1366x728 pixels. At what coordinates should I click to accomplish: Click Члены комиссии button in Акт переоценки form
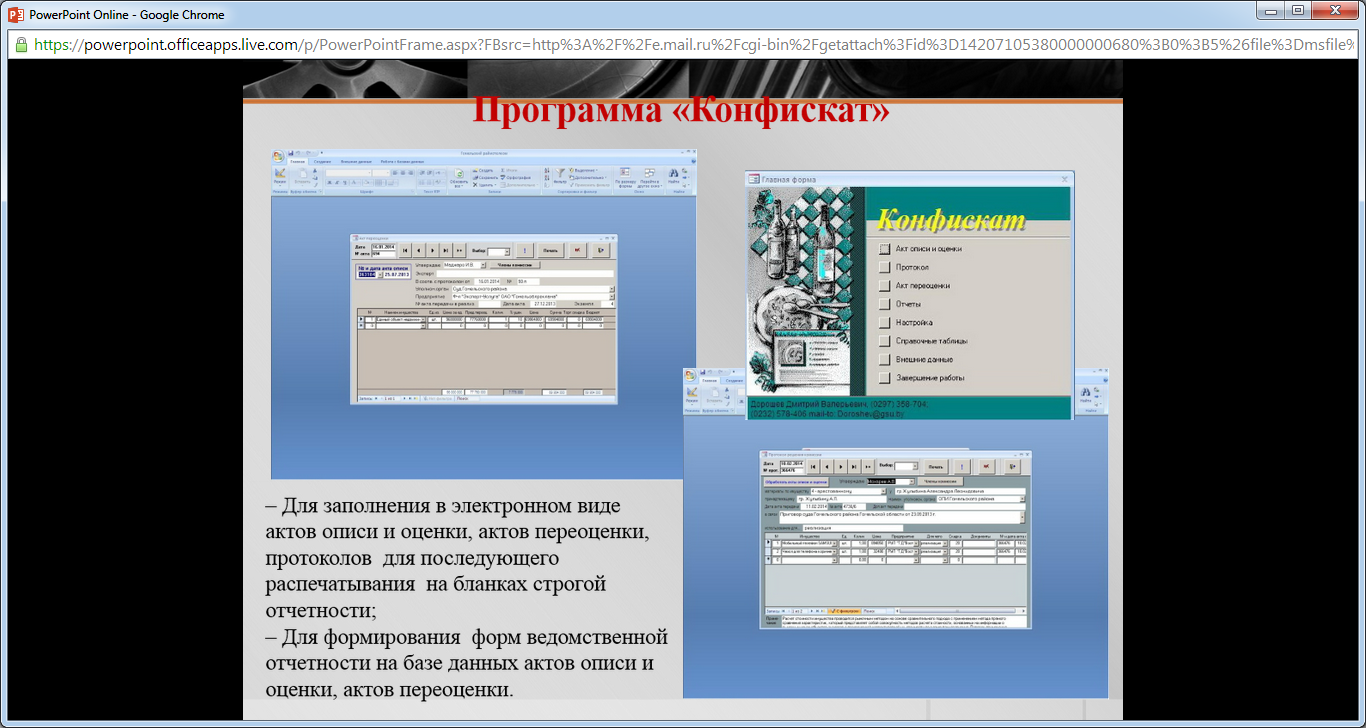[x=515, y=265]
